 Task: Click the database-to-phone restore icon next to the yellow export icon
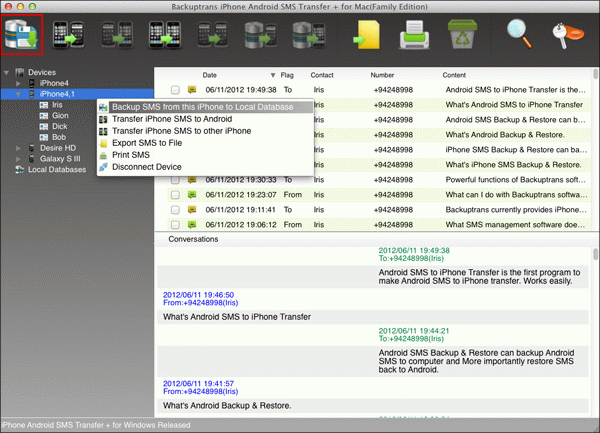309,35
